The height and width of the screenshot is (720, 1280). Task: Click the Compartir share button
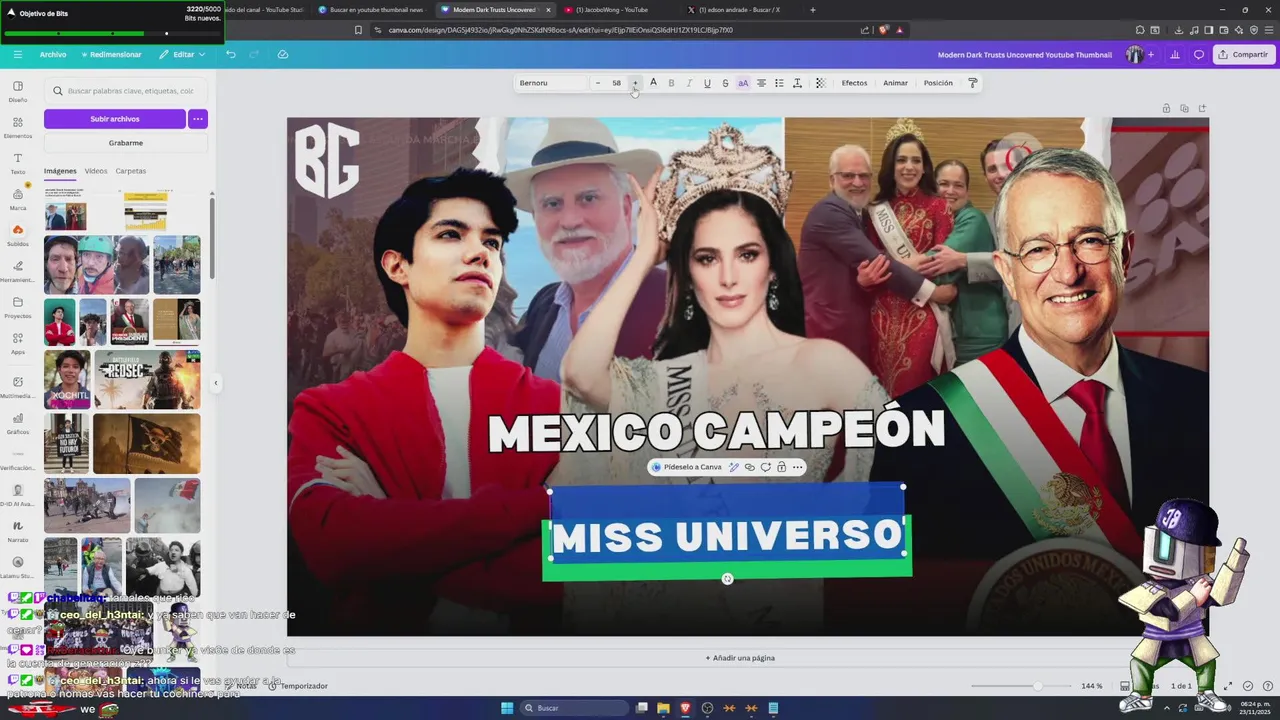(x=1243, y=54)
